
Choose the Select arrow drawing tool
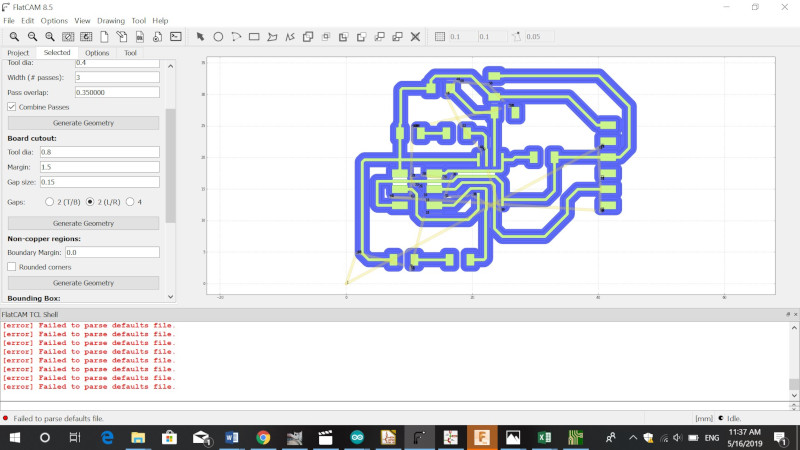[200, 37]
